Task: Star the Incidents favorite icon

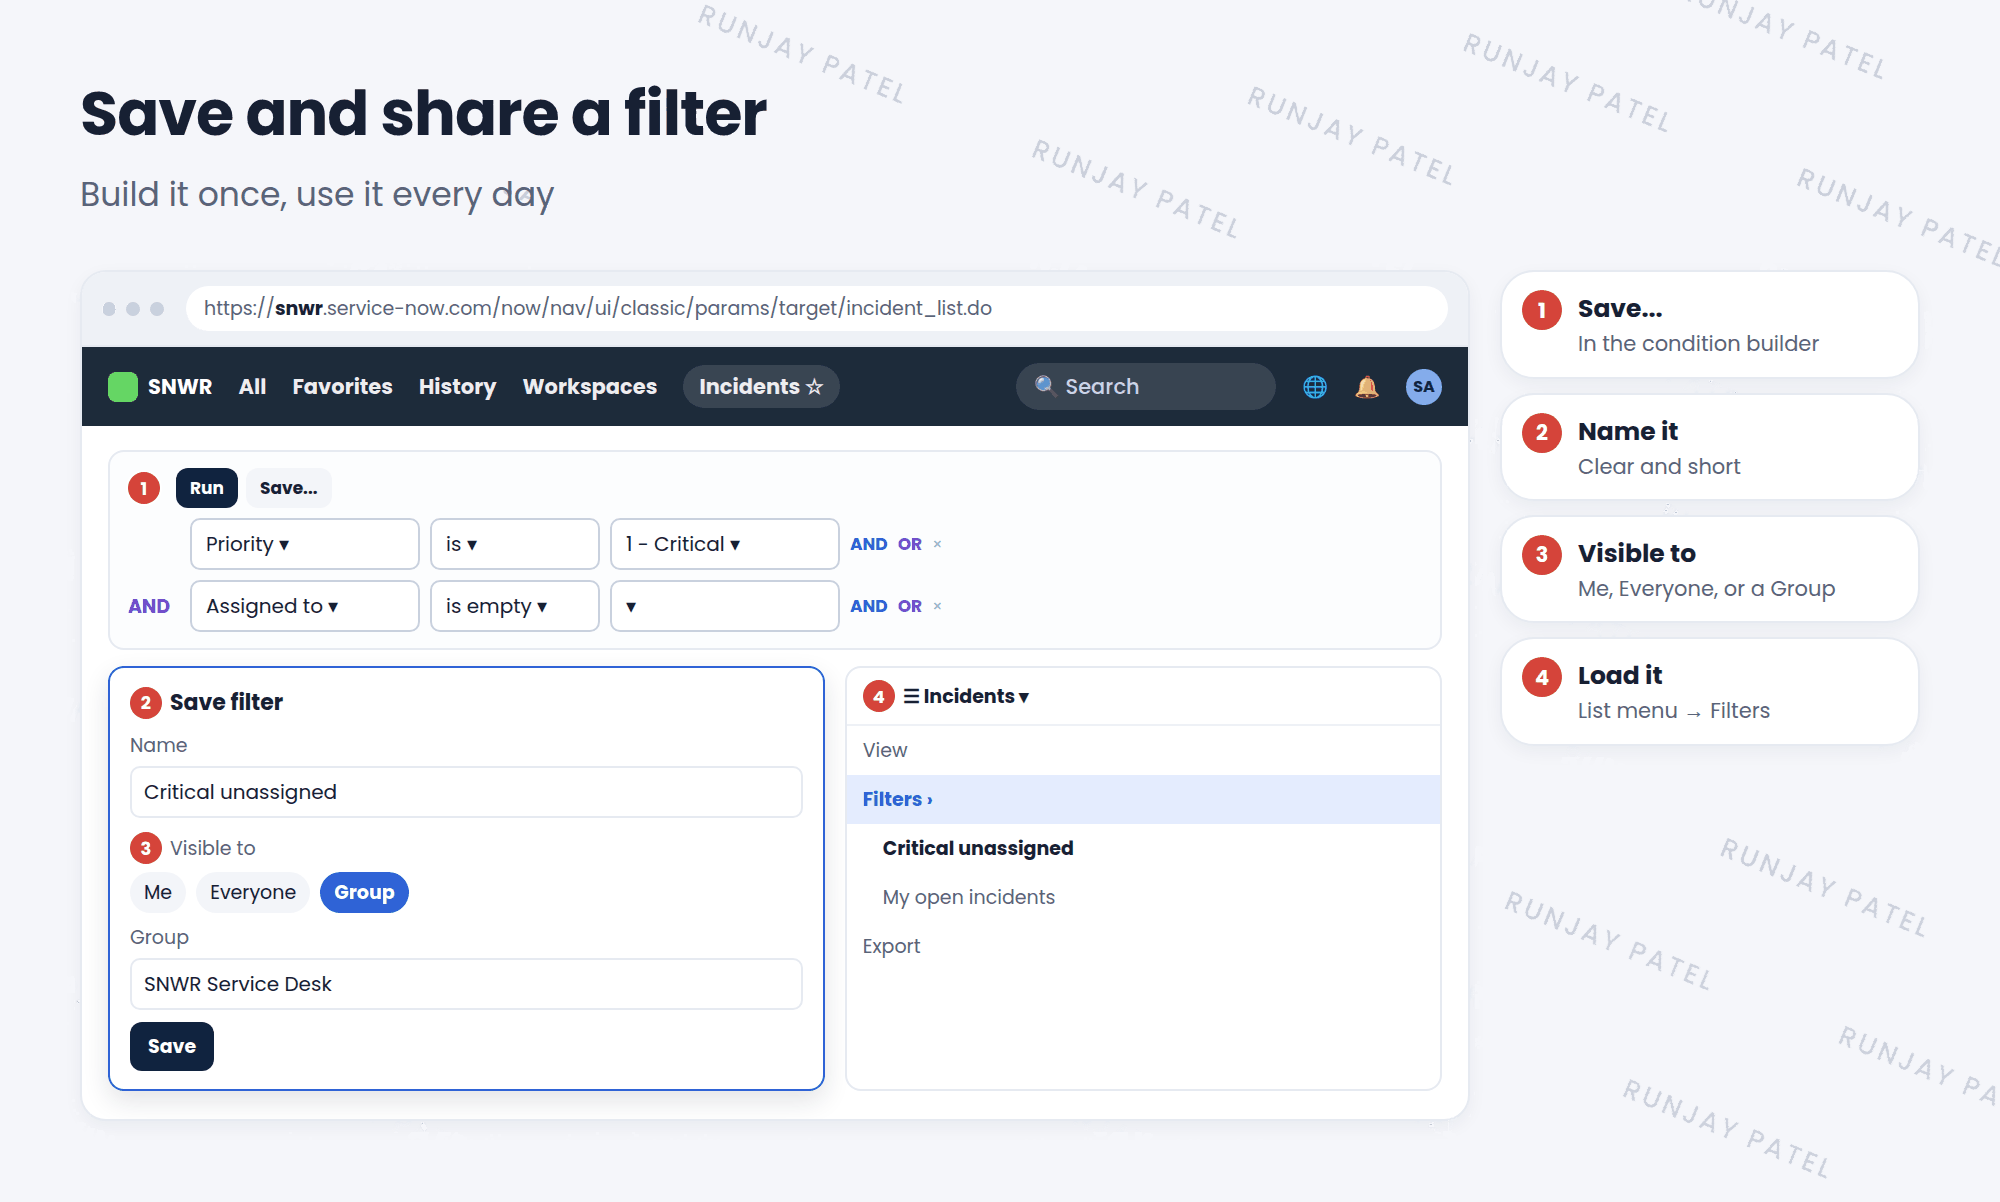Action: click(x=814, y=387)
